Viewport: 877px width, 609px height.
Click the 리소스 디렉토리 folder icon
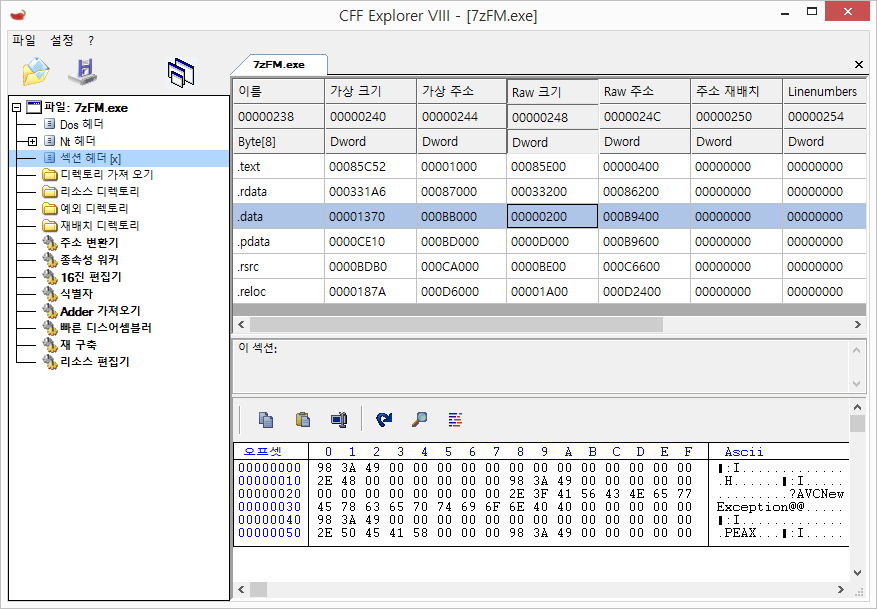pos(50,192)
